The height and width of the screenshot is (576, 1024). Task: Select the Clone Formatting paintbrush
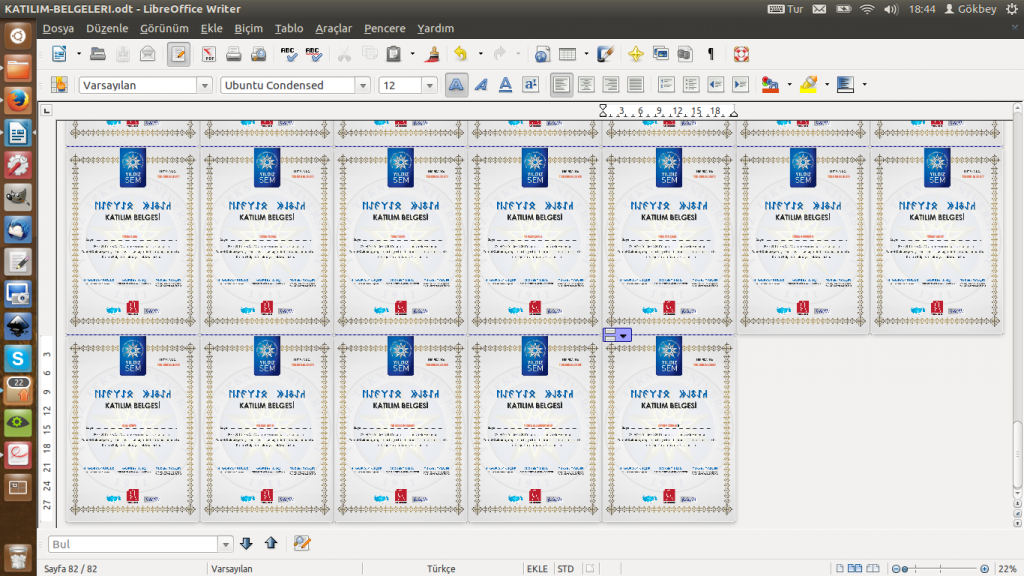(x=434, y=54)
